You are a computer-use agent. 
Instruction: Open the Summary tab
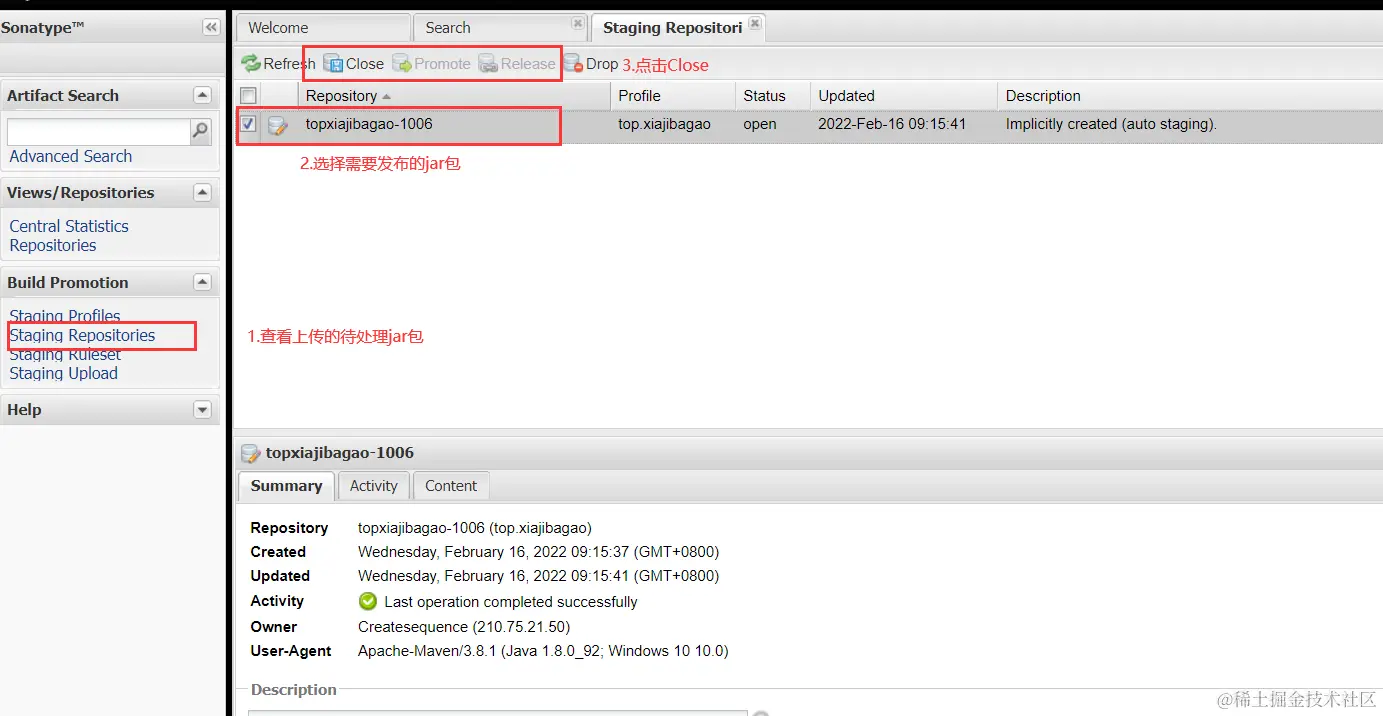click(286, 486)
